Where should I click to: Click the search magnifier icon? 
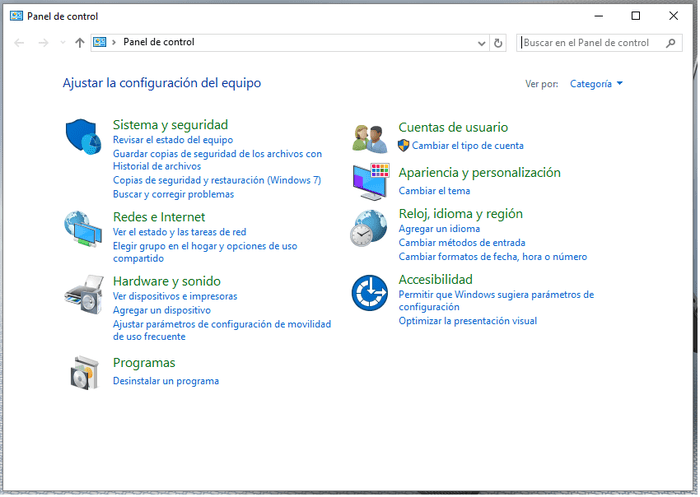coord(670,43)
